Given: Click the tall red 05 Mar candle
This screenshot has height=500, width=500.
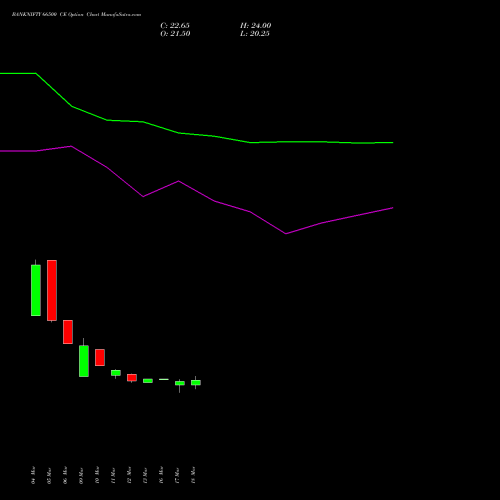Looking at the screenshot, I should 52,290.
